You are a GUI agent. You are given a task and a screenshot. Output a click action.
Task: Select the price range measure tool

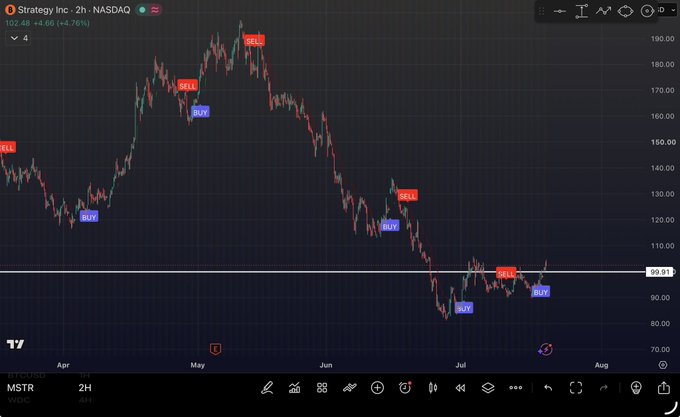[x=582, y=11]
